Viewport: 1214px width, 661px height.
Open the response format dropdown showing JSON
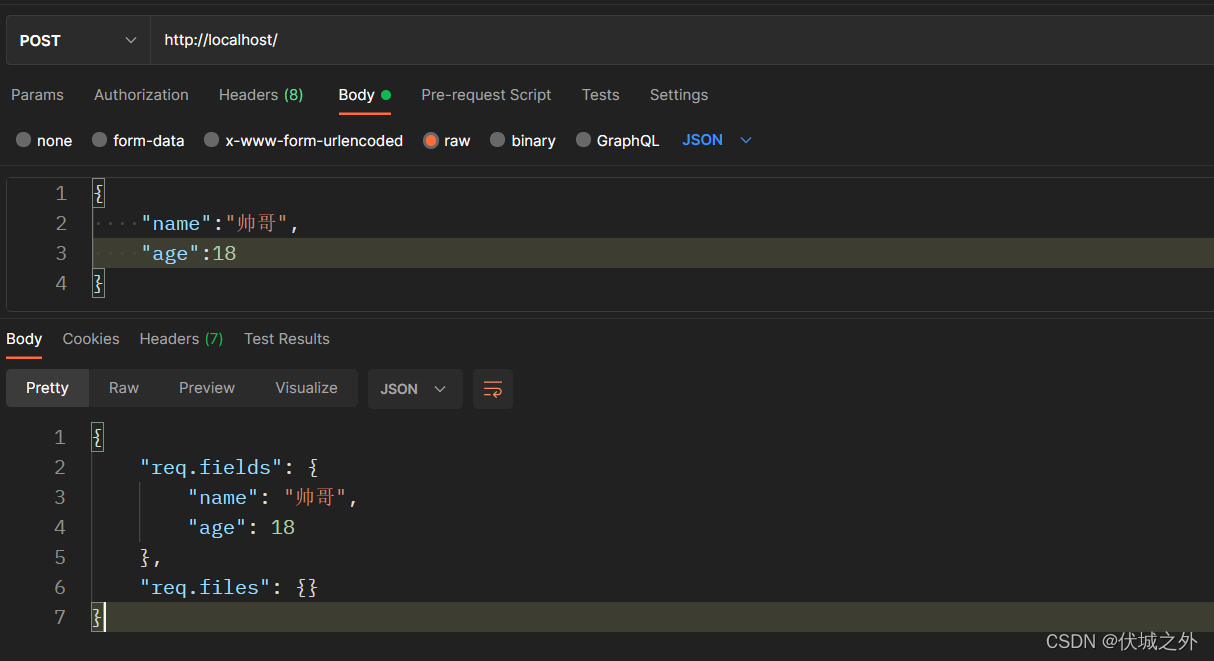point(414,389)
